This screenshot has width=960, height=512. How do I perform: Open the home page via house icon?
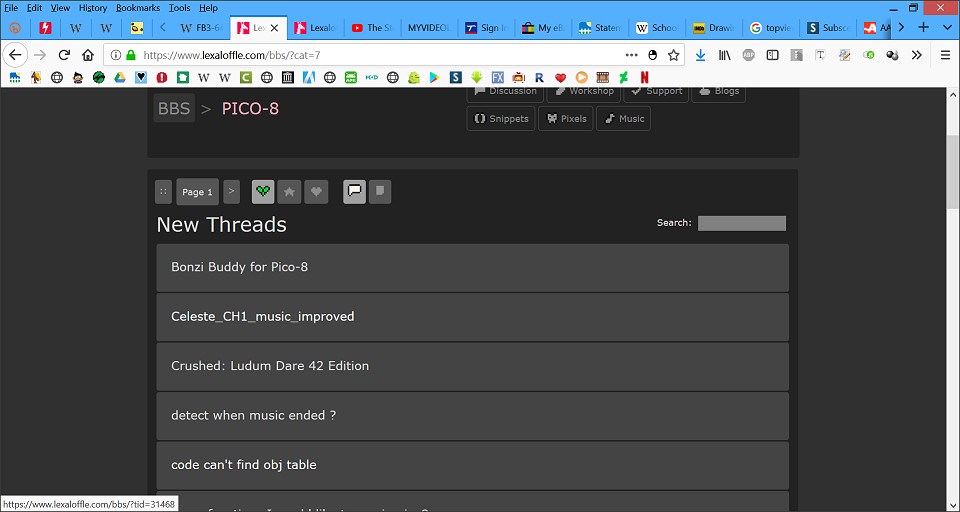point(88,55)
